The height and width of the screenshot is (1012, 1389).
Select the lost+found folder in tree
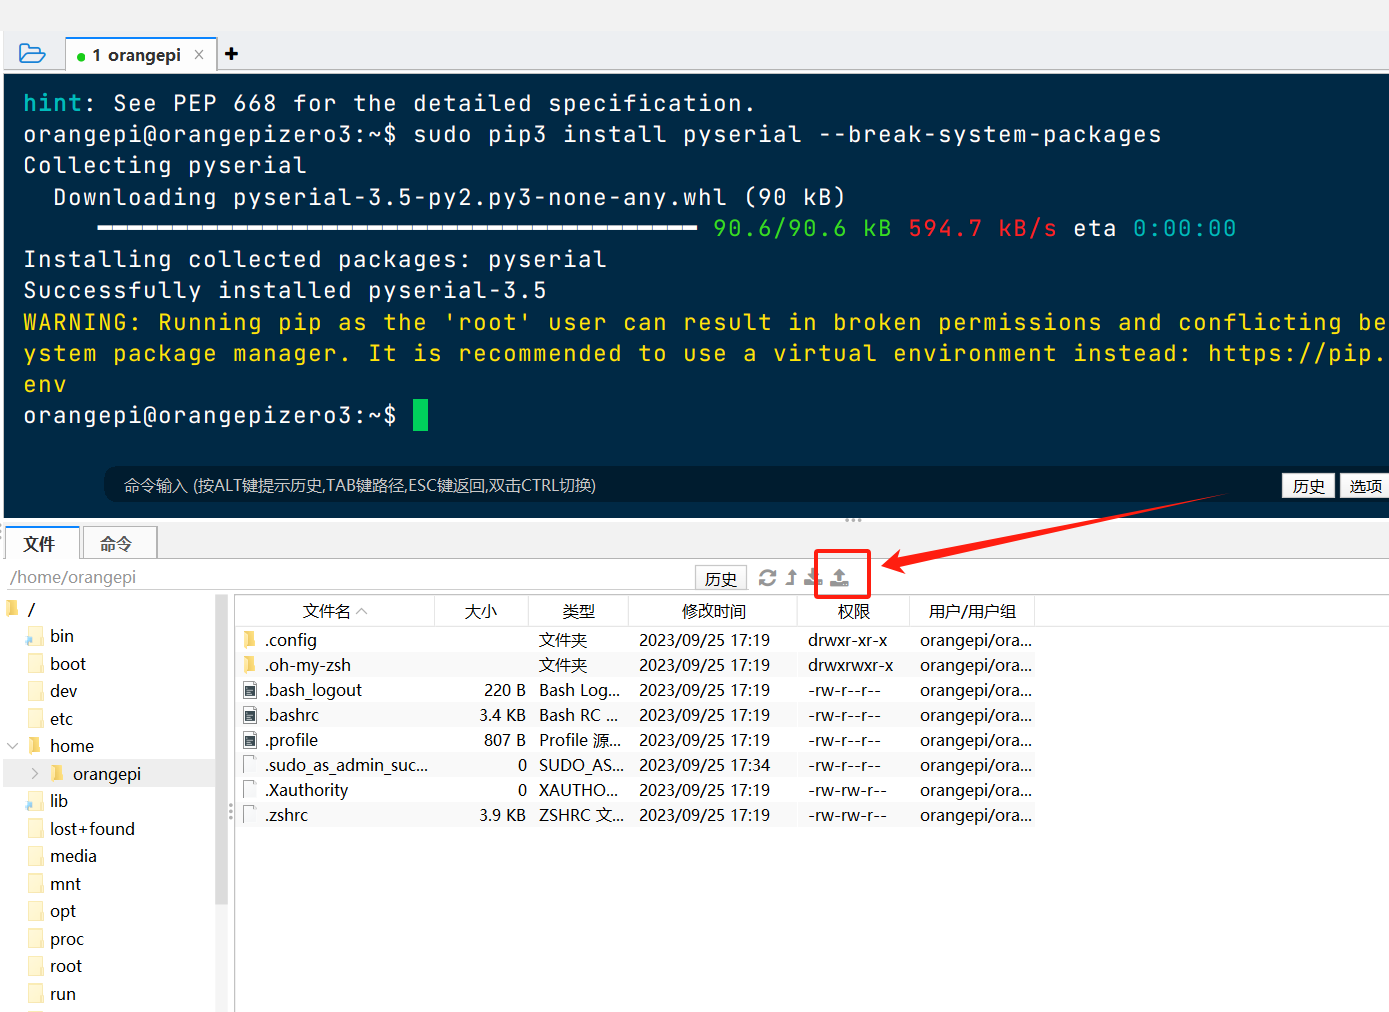coord(92,829)
